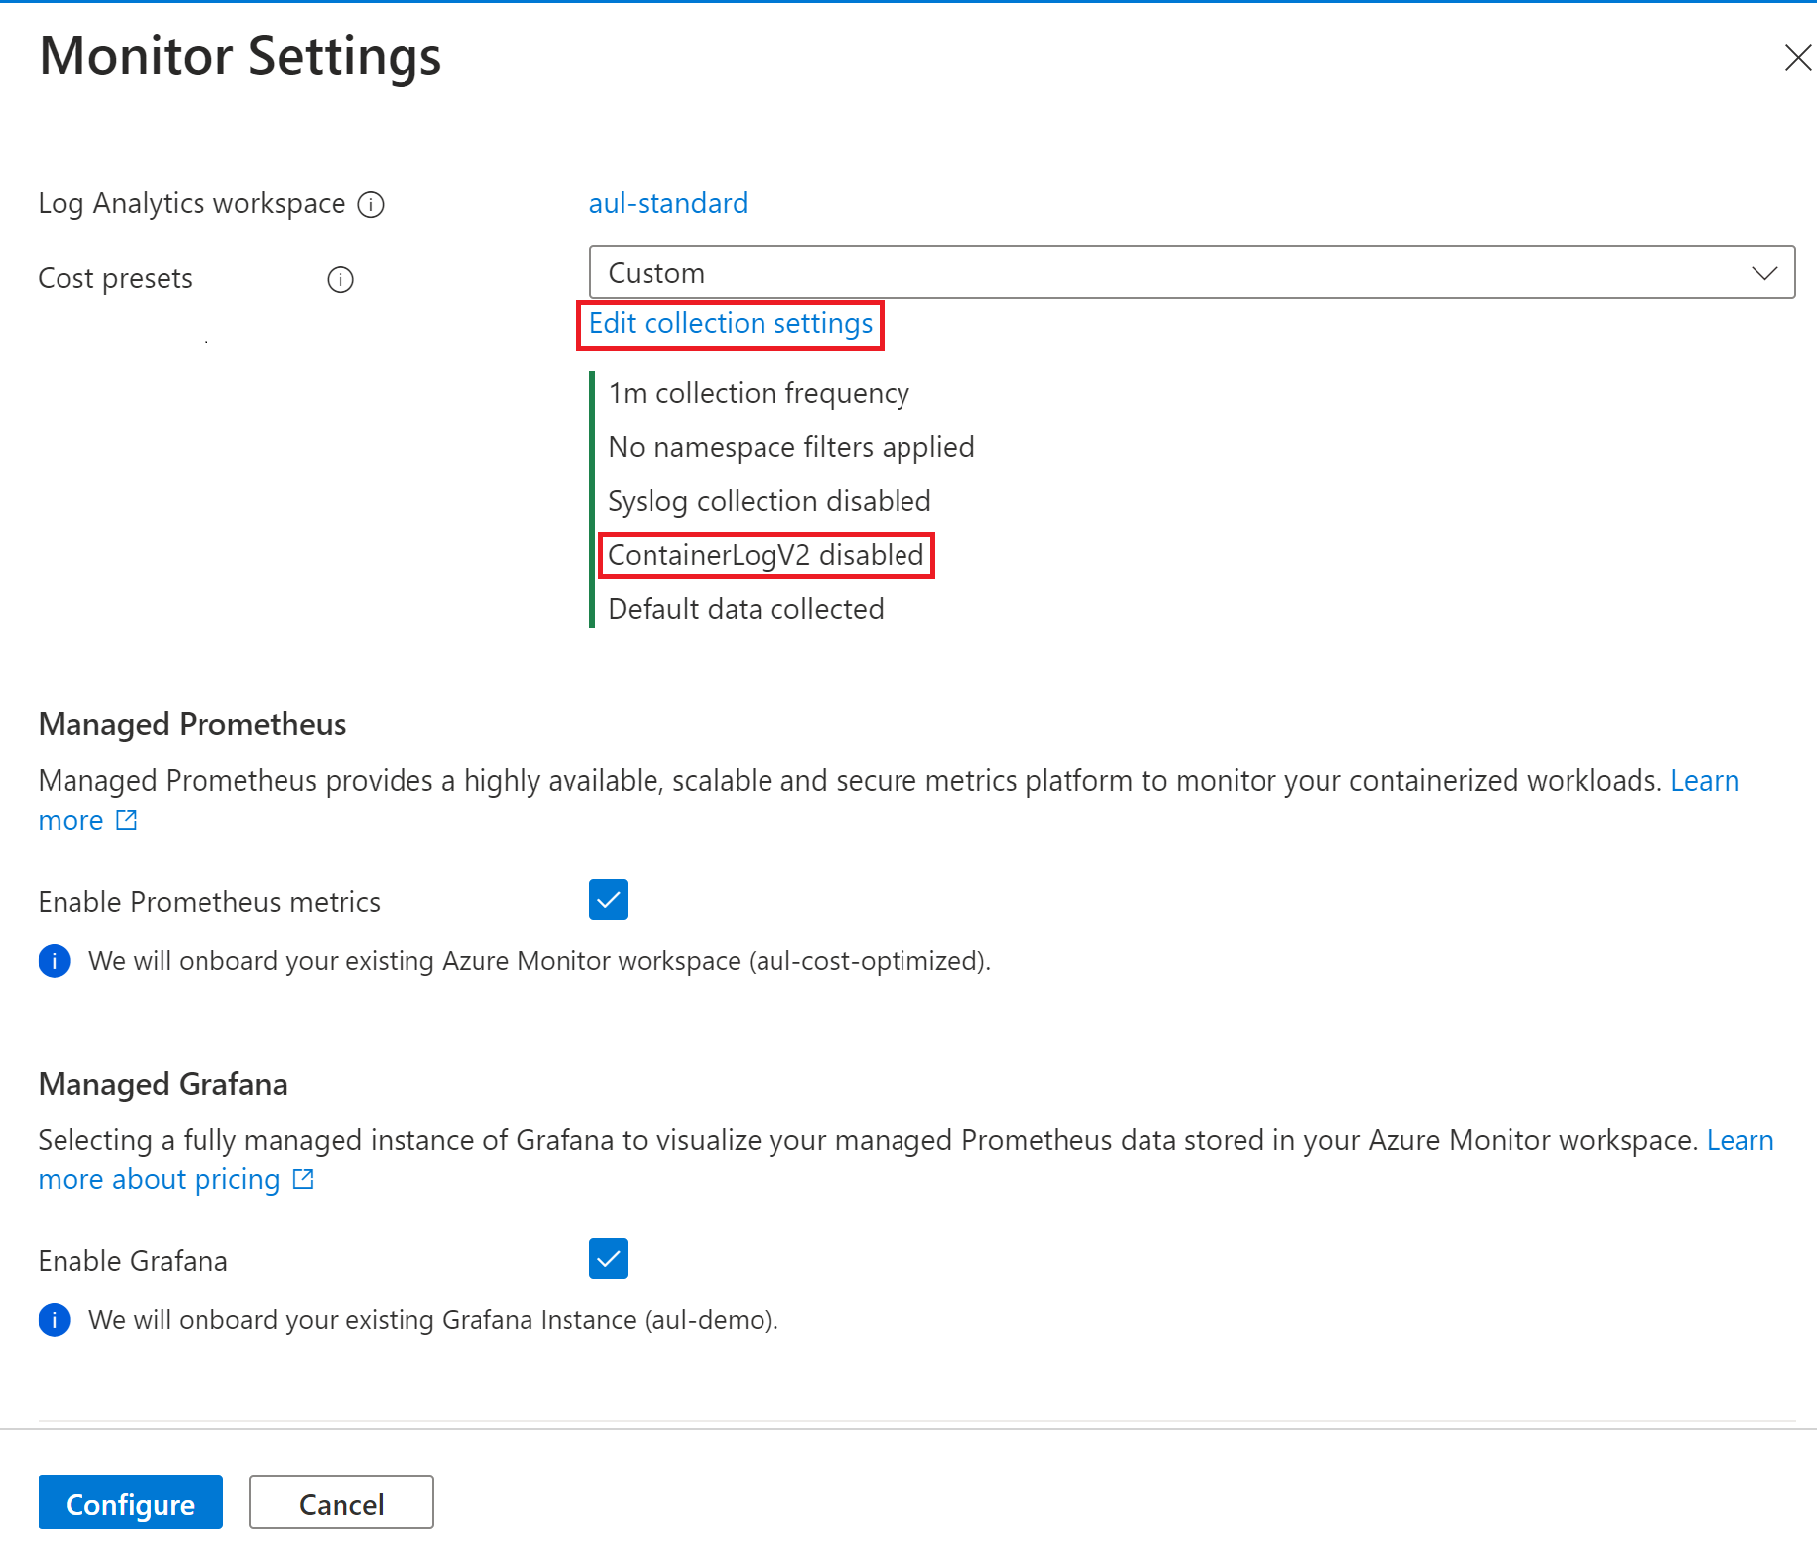The width and height of the screenshot is (1817, 1558).
Task: Close the Monitor Settings panel
Action: click(x=1797, y=58)
